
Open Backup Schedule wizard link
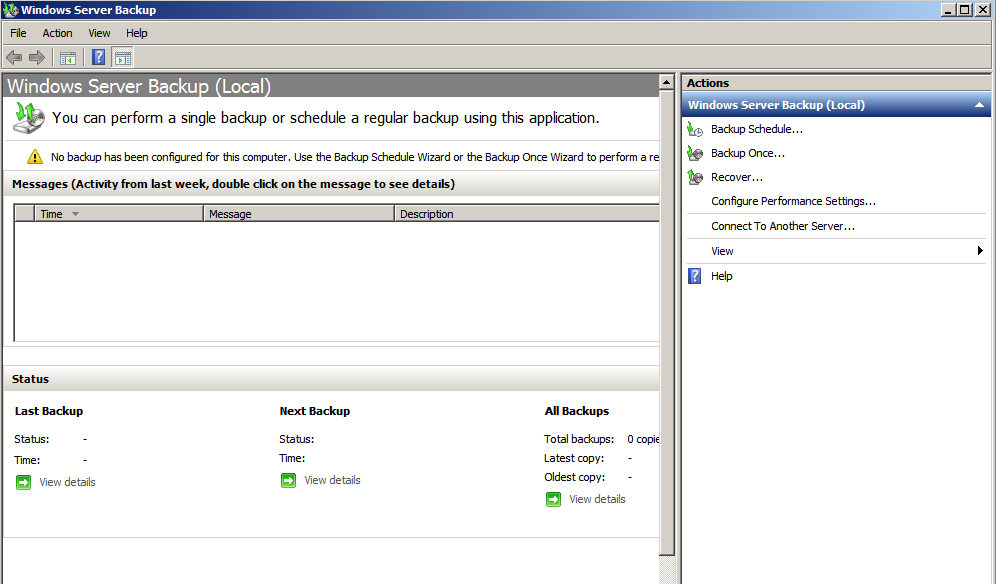click(757, 129)
